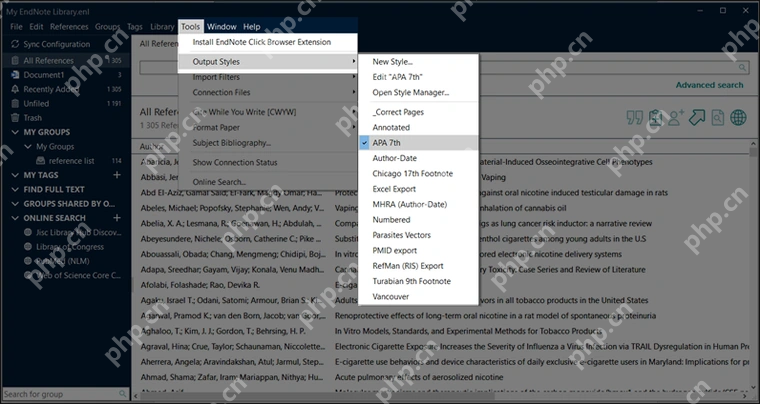Select the Numbered output style
Image resolution: width=760 pixels, height=404 pixels.
tap(418, 219)
